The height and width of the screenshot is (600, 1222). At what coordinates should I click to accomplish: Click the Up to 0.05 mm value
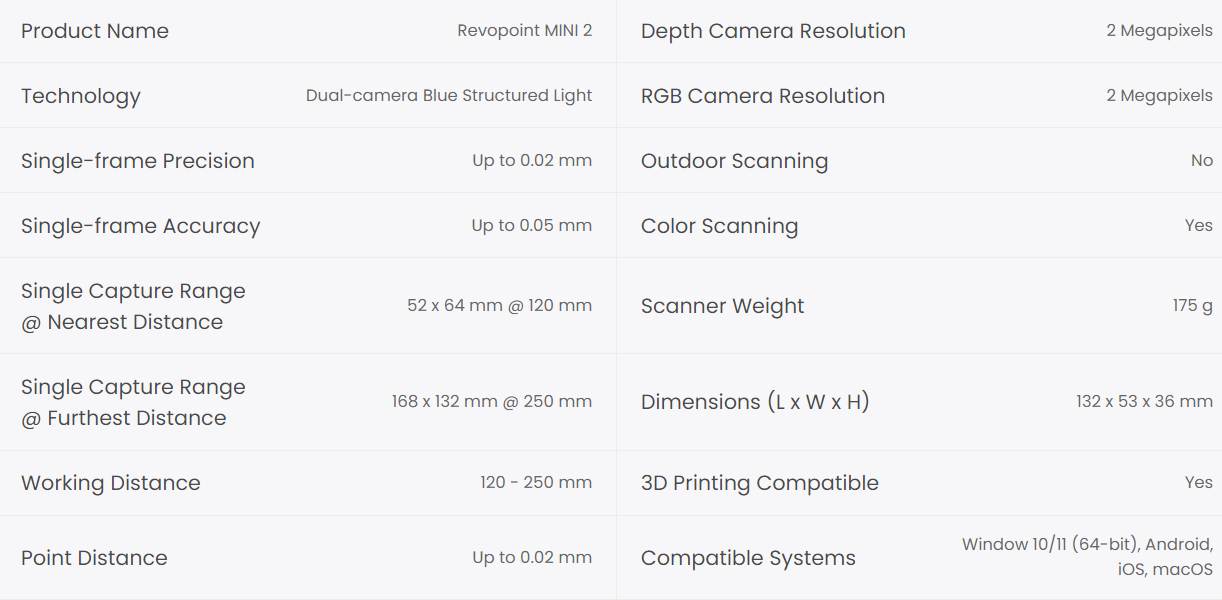click(x=531, y=226)
